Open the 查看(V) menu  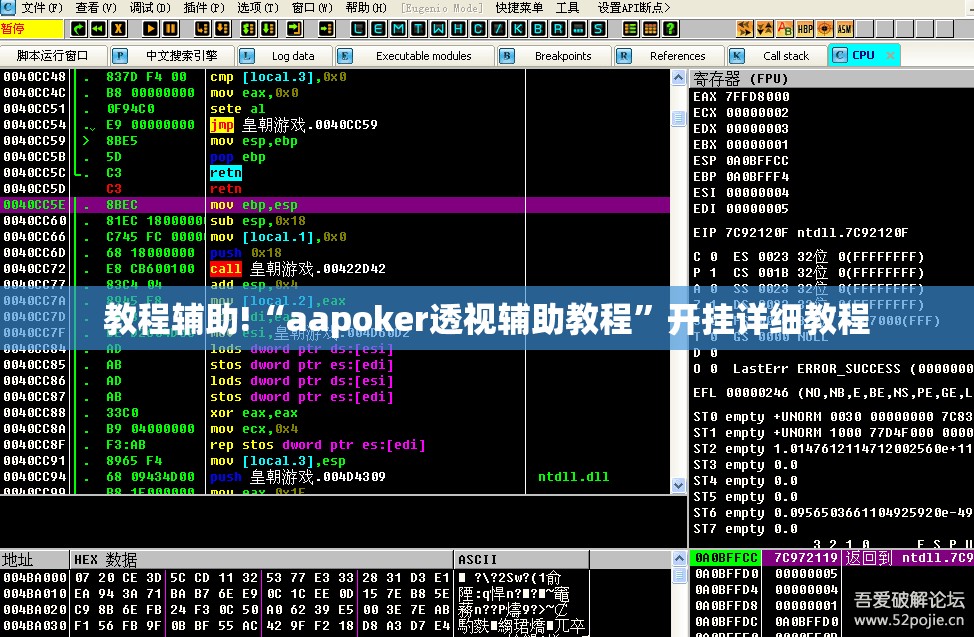(96, 8)
